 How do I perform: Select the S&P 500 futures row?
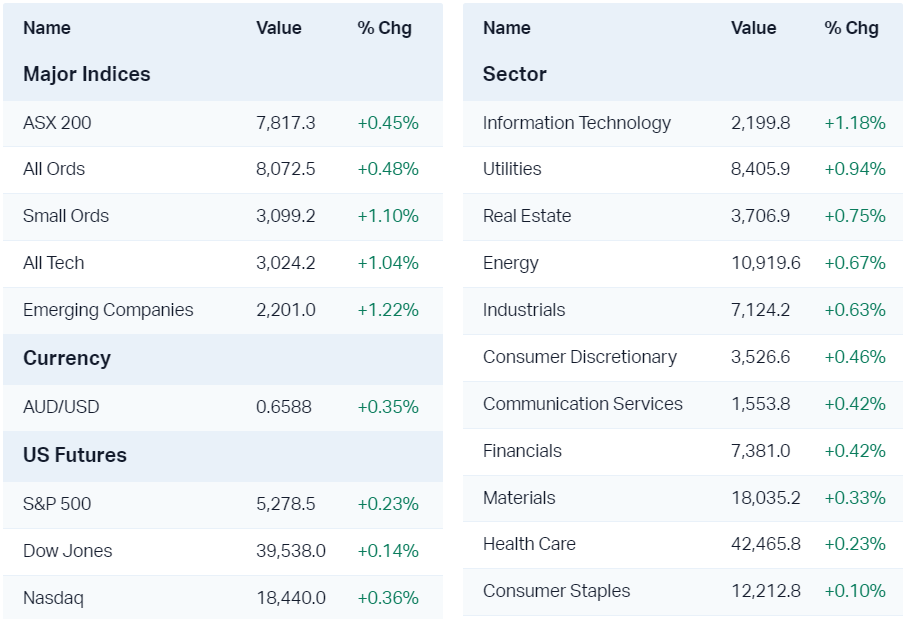coord(57,504)
